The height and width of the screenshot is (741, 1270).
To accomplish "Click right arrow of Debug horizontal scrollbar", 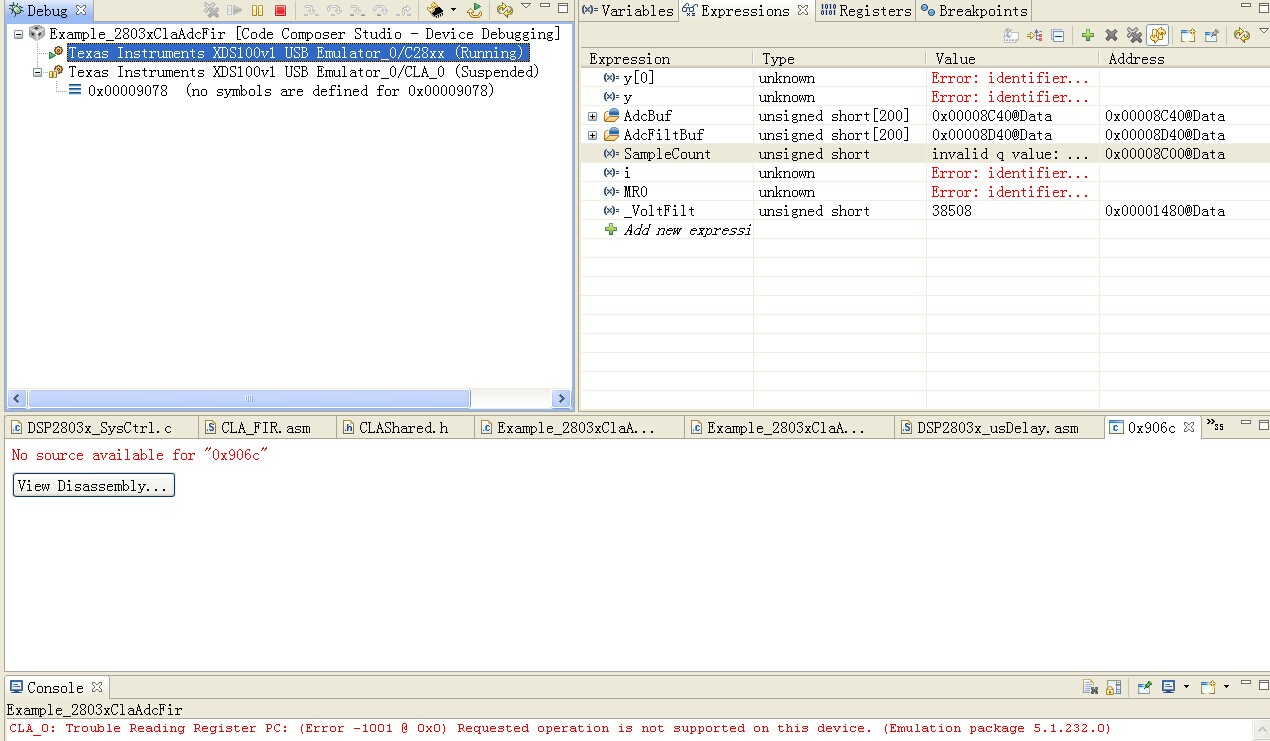I will [x=561, y=399].
